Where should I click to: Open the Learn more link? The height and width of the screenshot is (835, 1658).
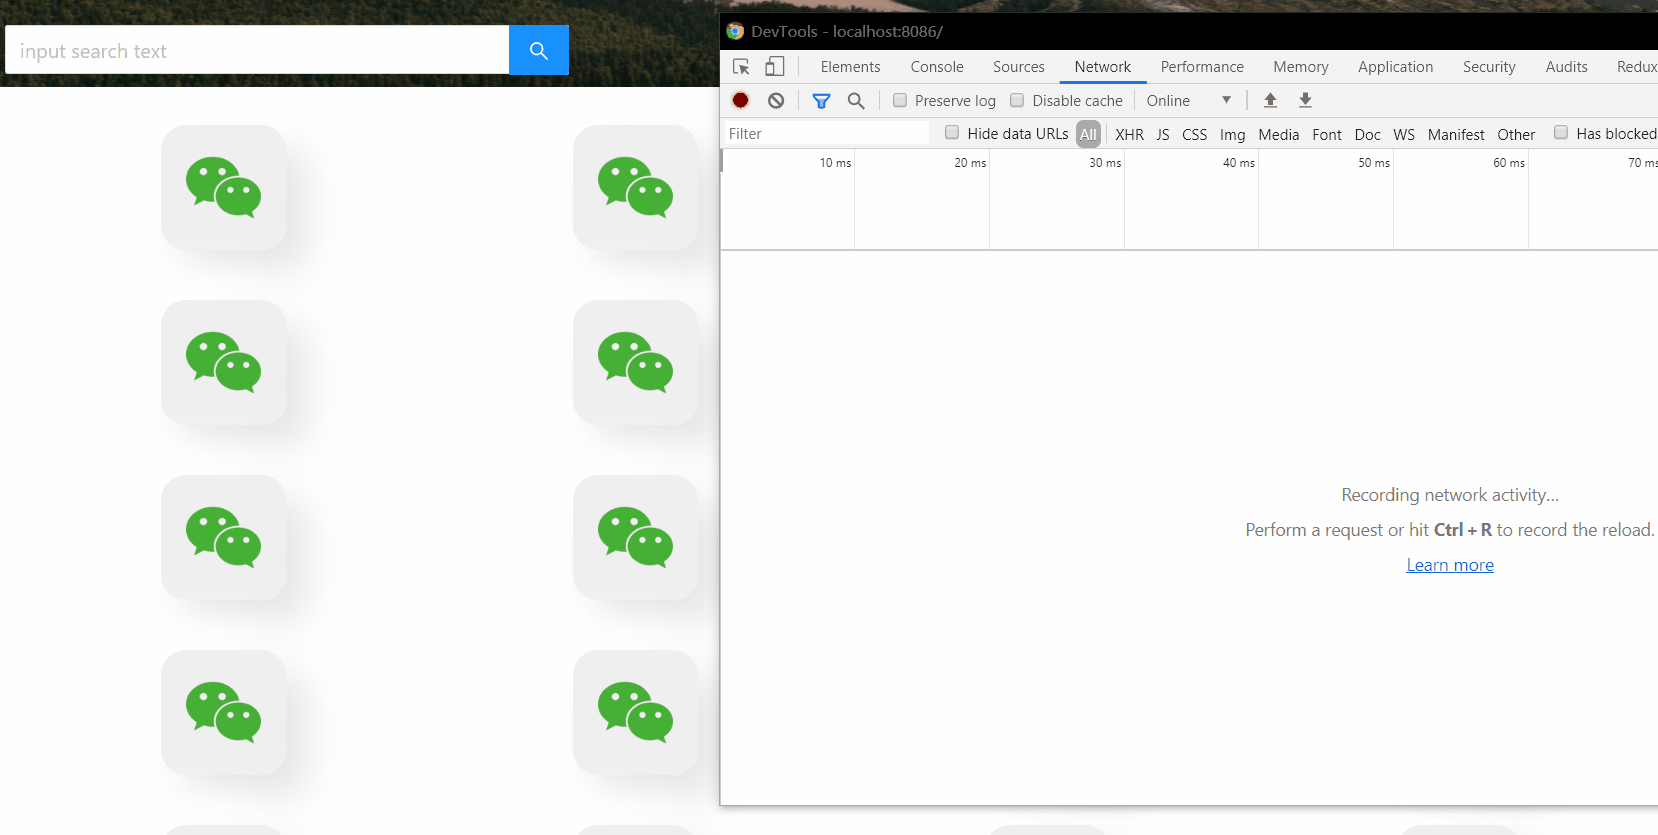click(x=1449, y=565)
